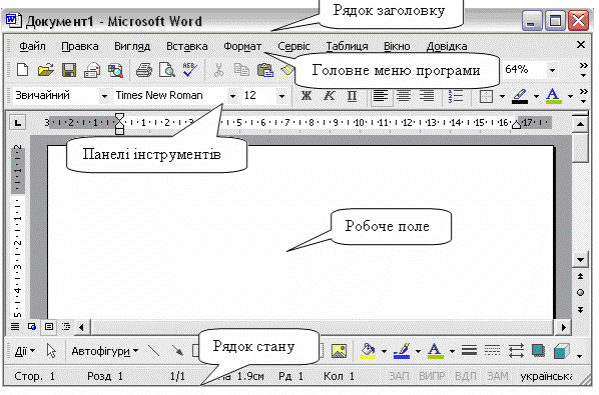599x395 pixels.
Task: Insert picture from drawing toolbar
Action: [x=339, y=351]
